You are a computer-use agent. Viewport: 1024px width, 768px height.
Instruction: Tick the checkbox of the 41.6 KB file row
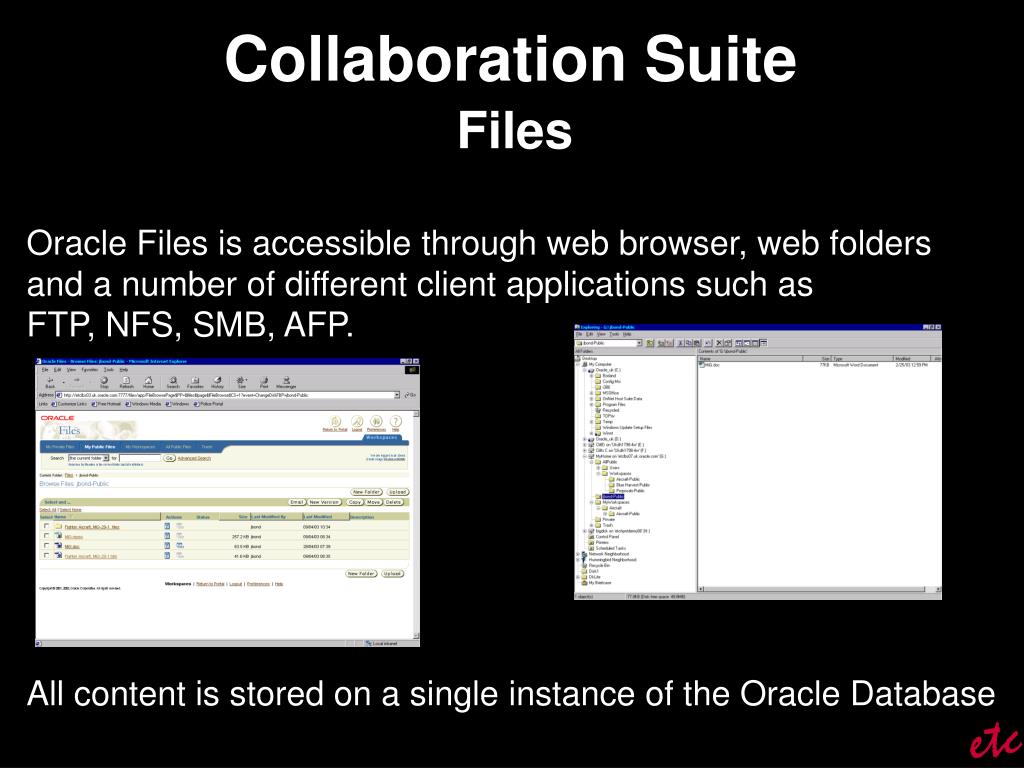pos(46,555)
